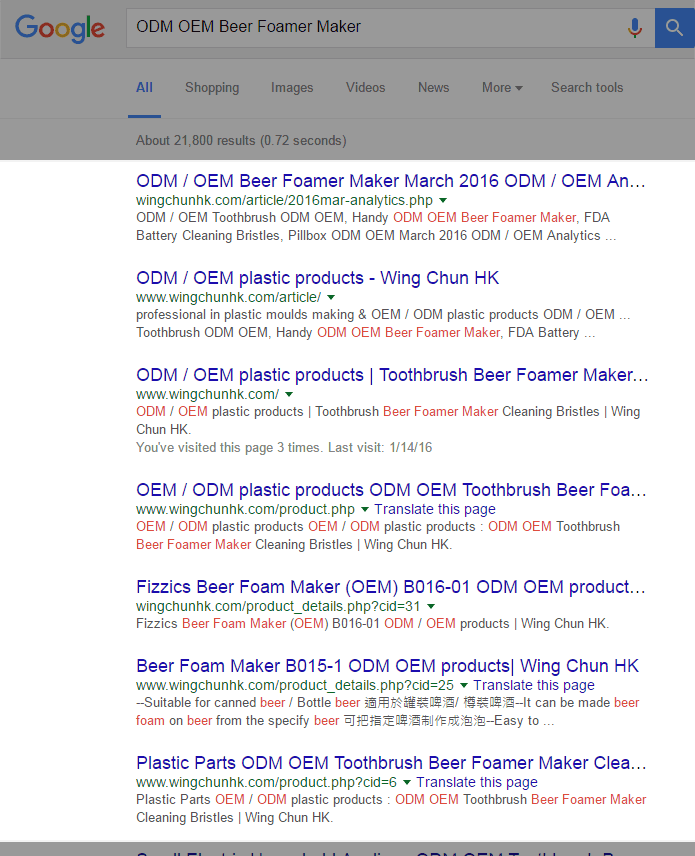Screen dimensions: 695x856
Task: Translate this page for product.php result
Action: (435, 509)
